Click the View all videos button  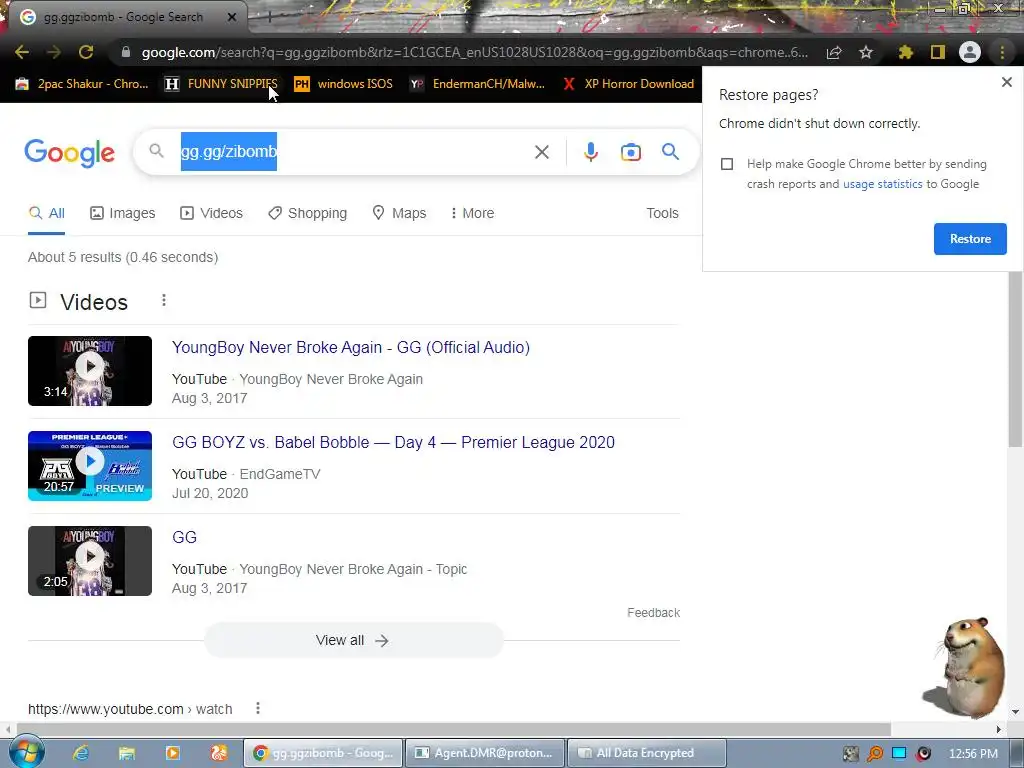[x=353, y=640]
